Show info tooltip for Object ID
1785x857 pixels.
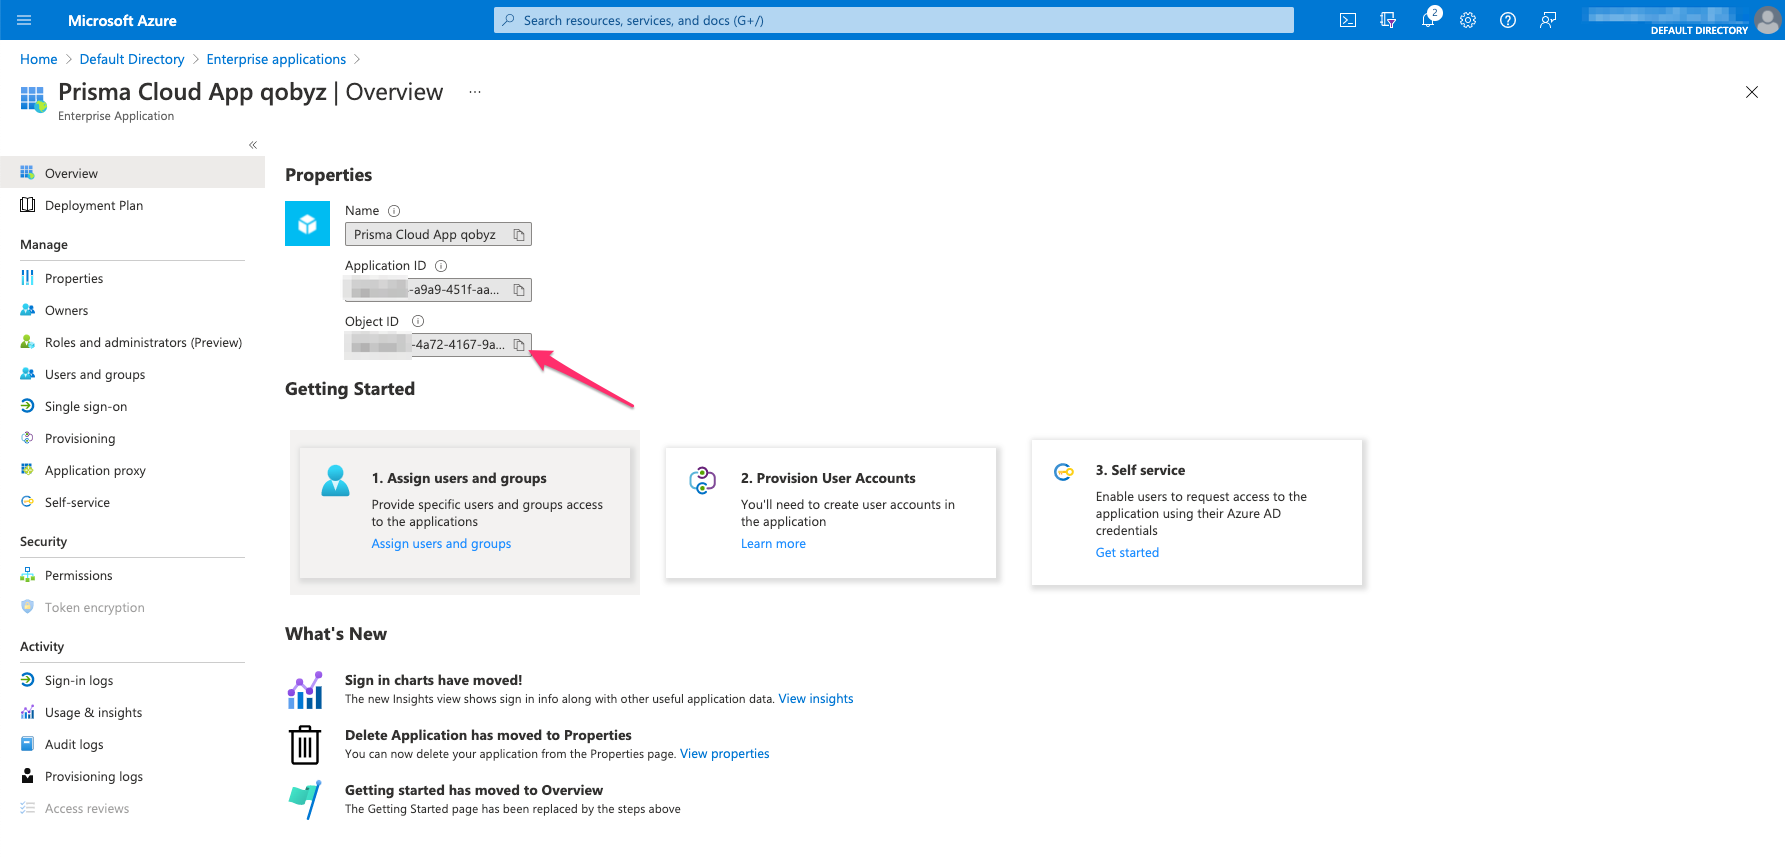418,321
